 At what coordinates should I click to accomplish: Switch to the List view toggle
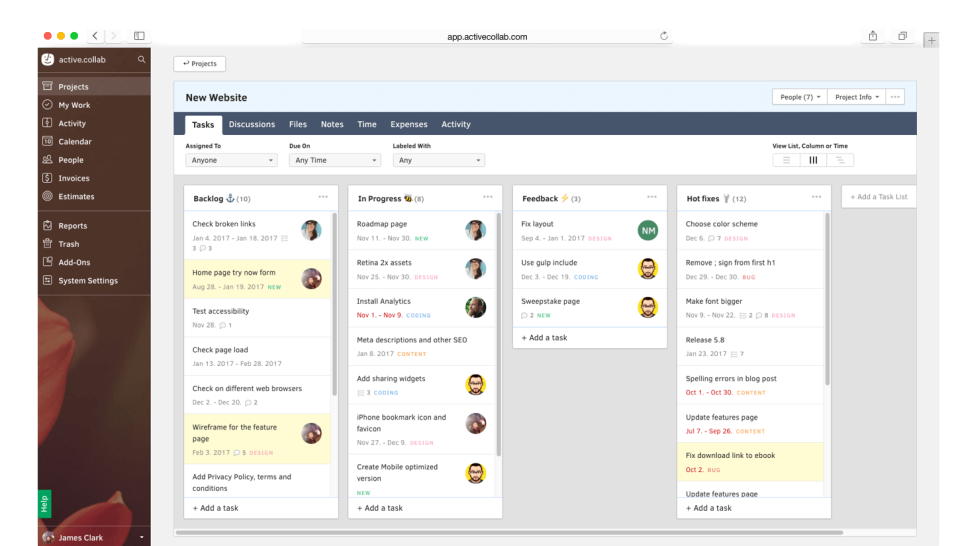pyautogui.click(x=786, y=160)
